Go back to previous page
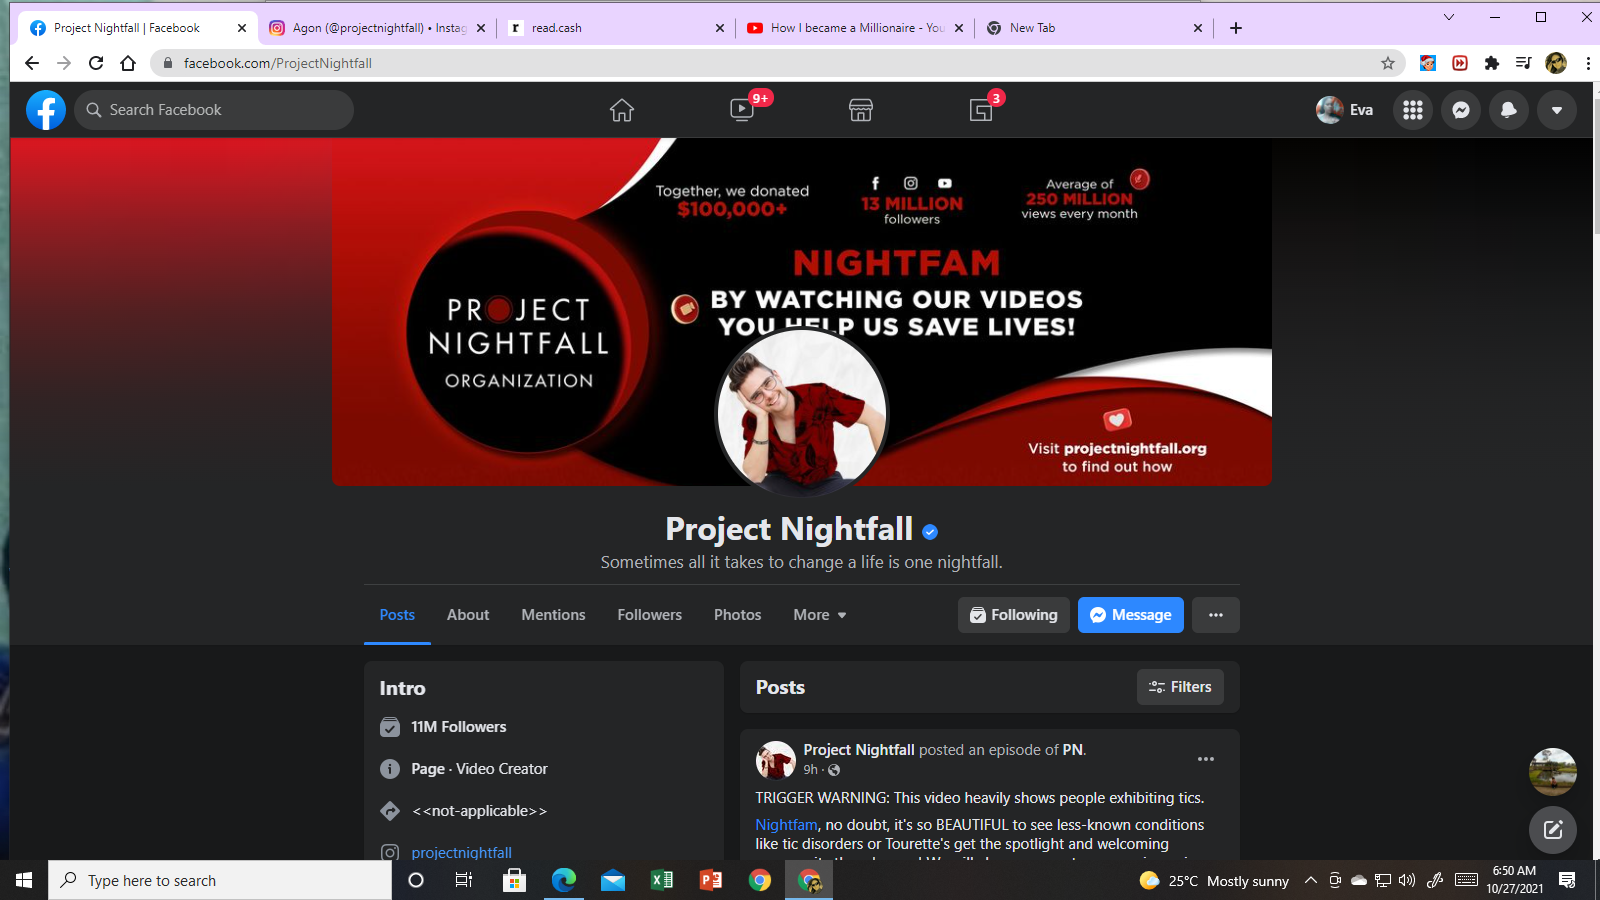Viewport: 1600px width, 900px height. (32, 63)
